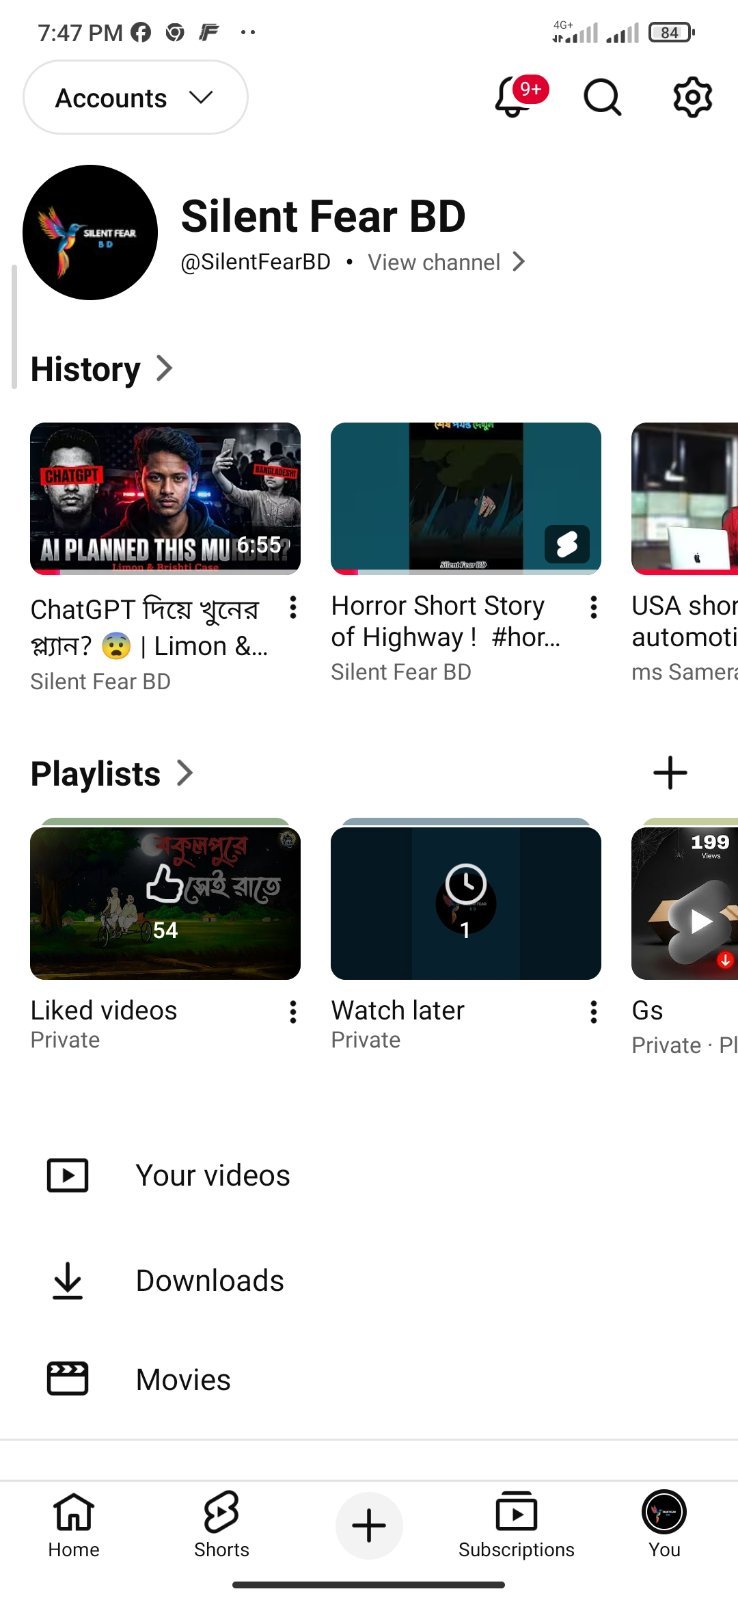Open the Liked videos playlist thumbnail
The image size is (738, 1600).
pyautogui.click(x=165, y=903)
